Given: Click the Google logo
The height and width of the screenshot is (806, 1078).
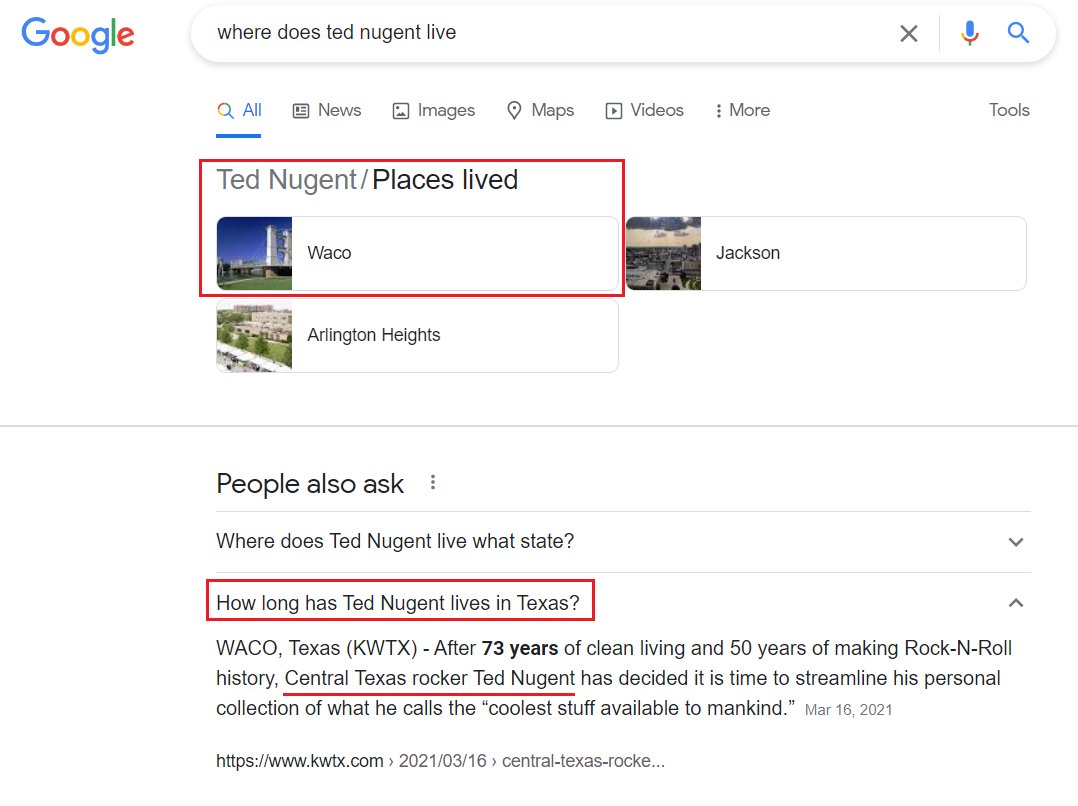Looking at the screenshot, I should (x=78, y=34).
